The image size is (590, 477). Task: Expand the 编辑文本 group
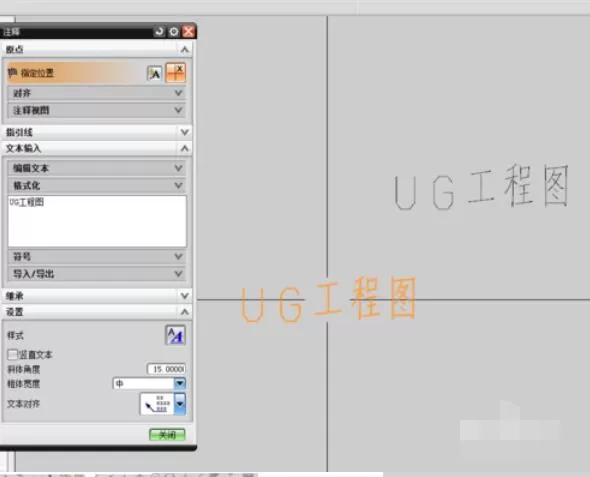tap(97, 168)
